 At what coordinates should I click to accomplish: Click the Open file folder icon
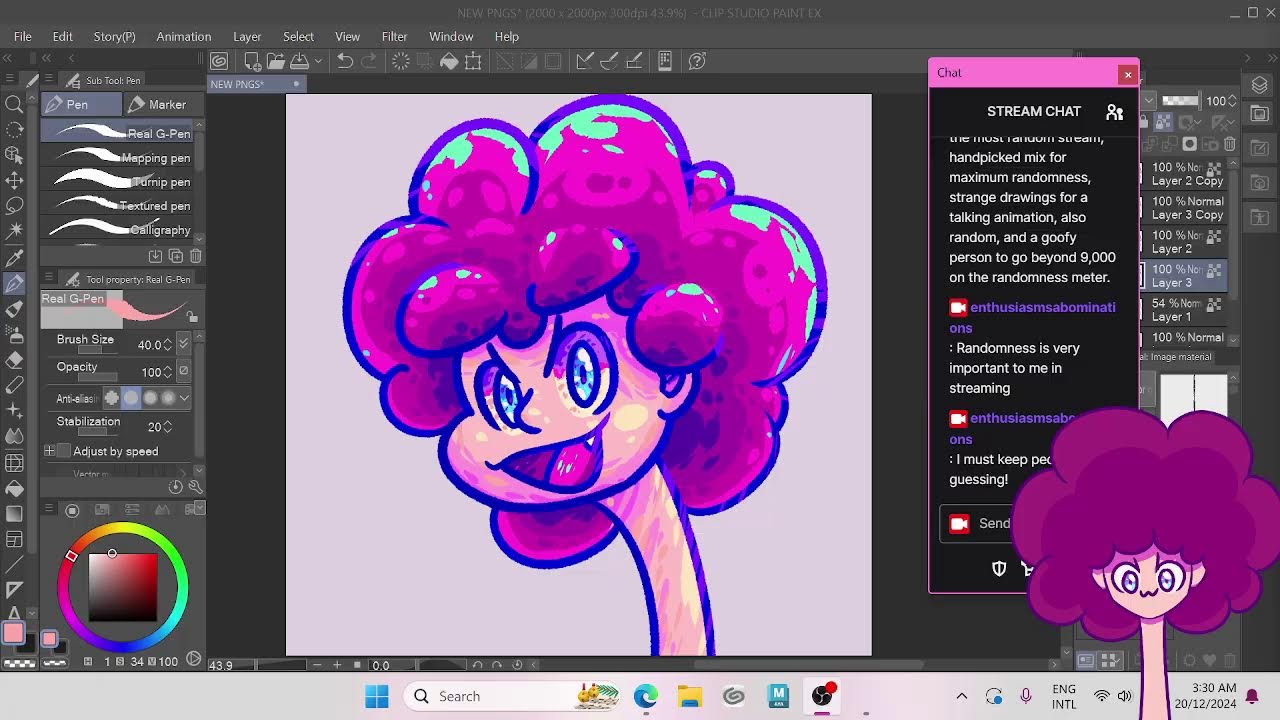275,61
